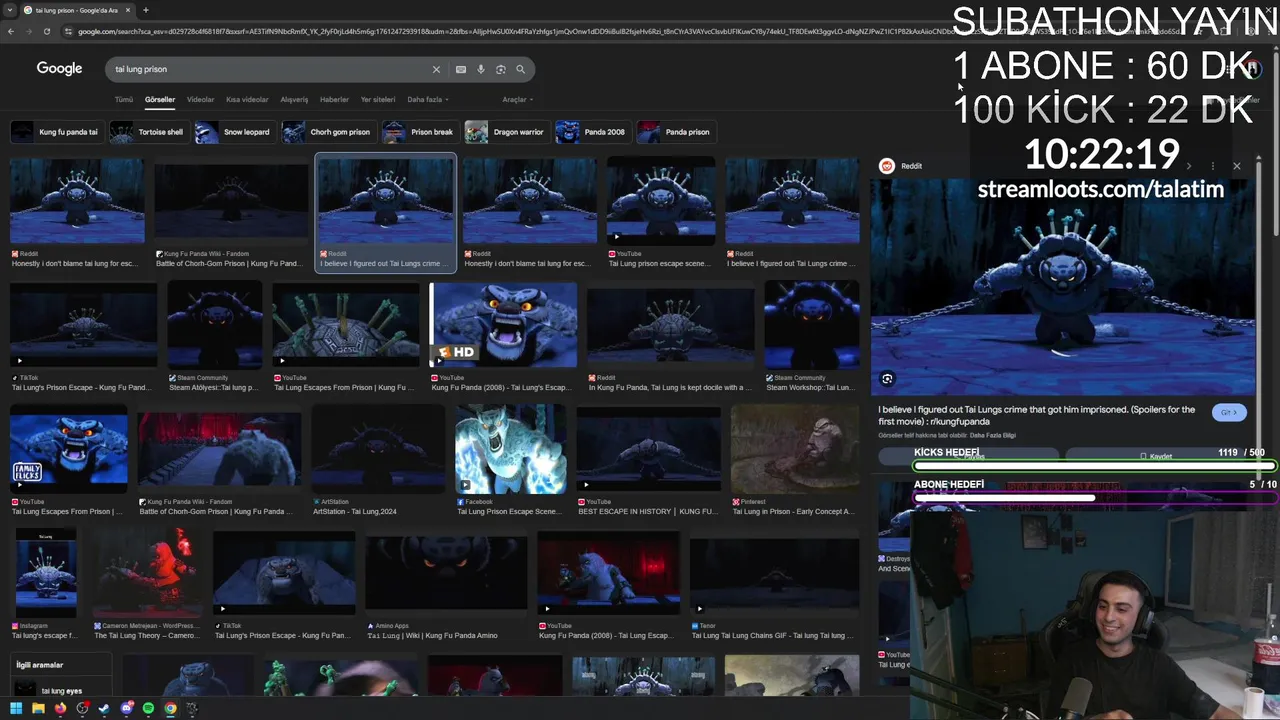The width and height of the screenshot is (1280, 720).
Task: Open Discord from the taskbar
Action: [x=126, y=708]
